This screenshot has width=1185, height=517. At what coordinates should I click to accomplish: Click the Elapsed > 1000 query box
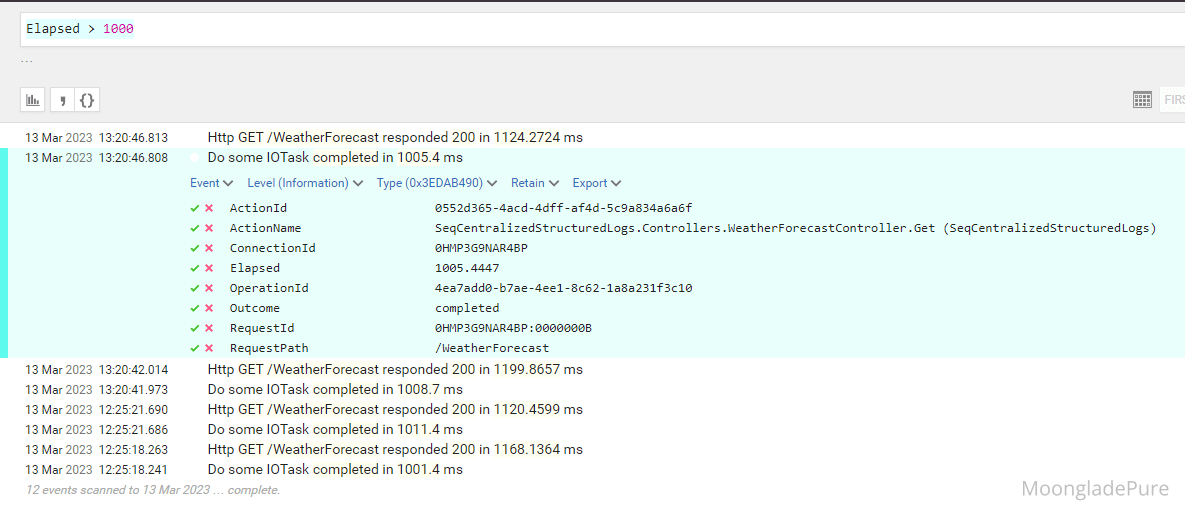click(x=600, y=29)
